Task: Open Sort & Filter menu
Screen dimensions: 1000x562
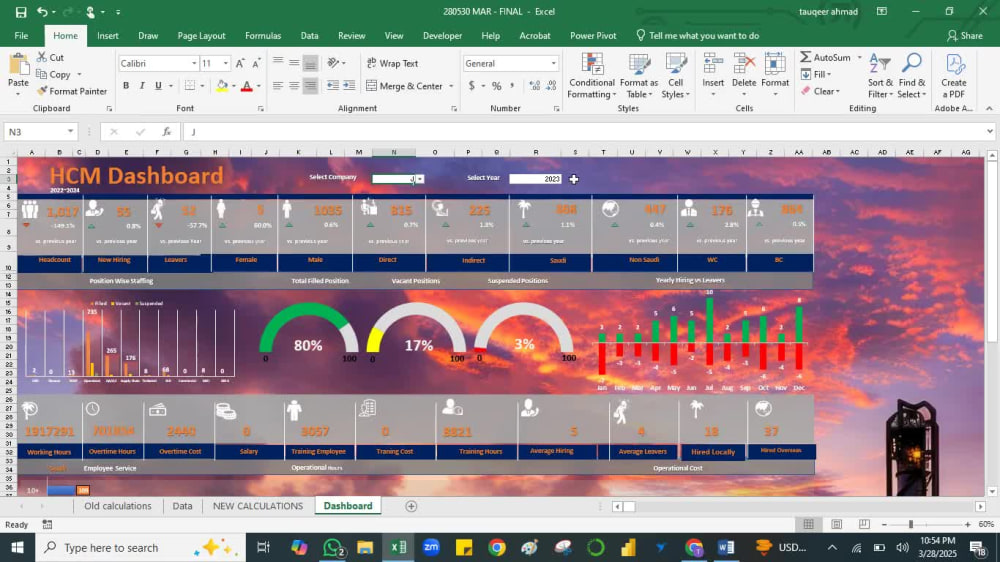Action: 880,76
